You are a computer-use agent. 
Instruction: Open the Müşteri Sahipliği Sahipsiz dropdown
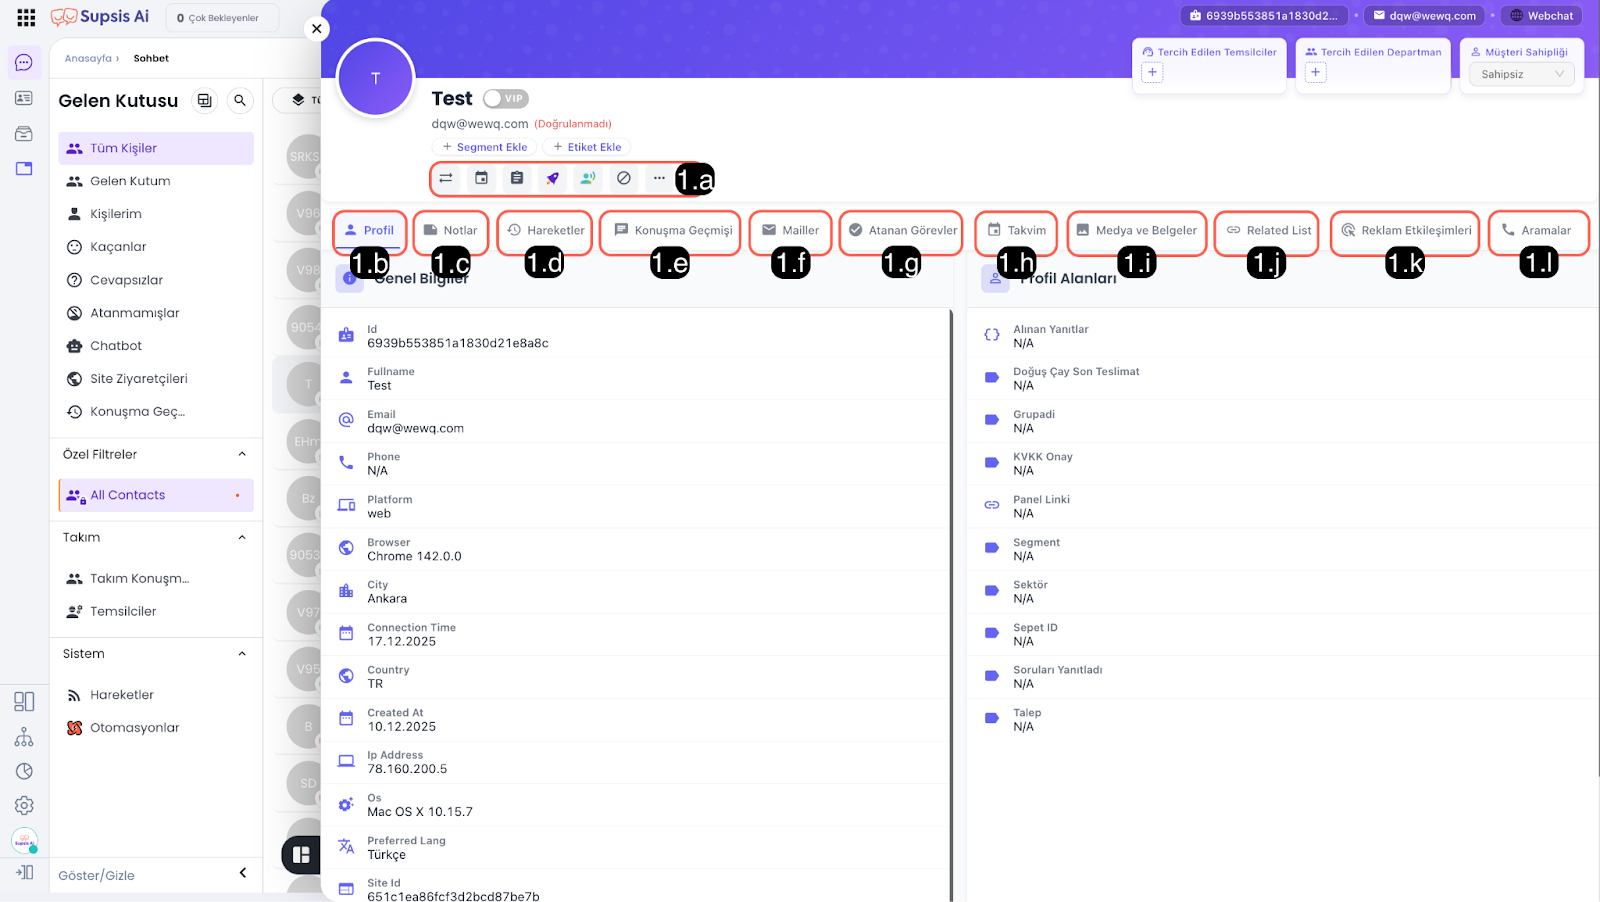coord(1521,74)
